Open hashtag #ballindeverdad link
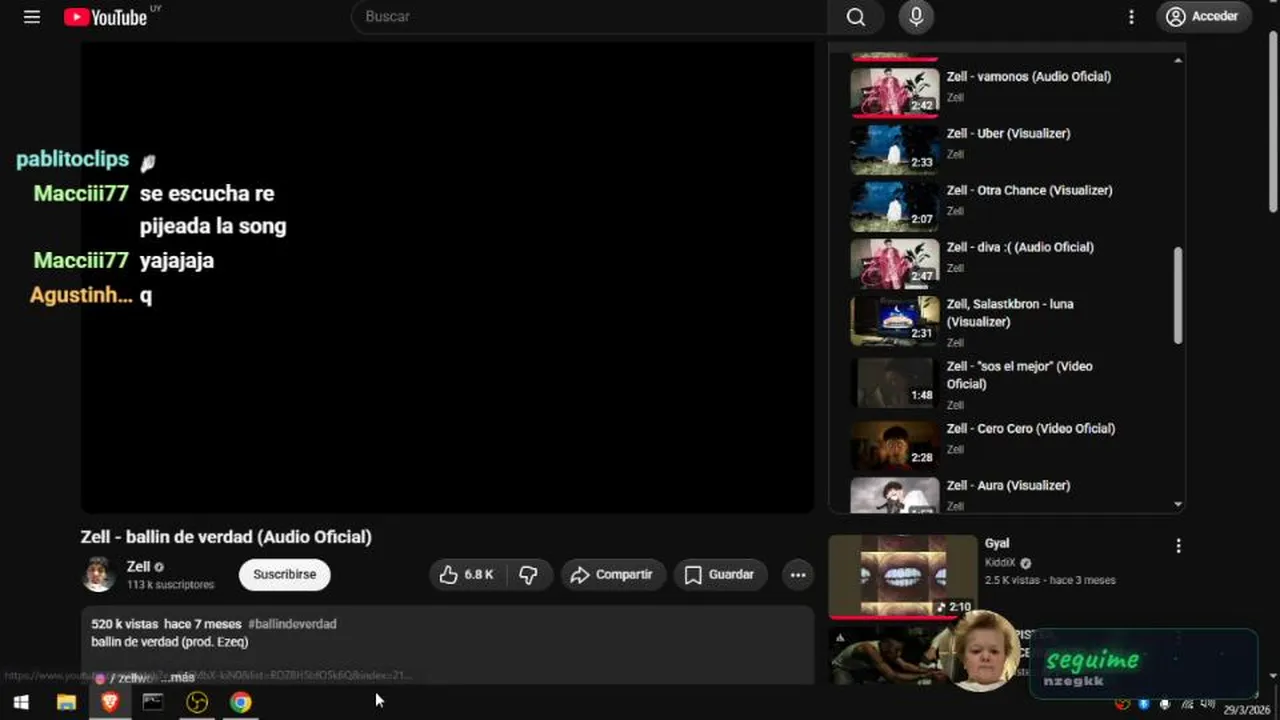This screenshot has width=1280, height=720. coord(292,624)
